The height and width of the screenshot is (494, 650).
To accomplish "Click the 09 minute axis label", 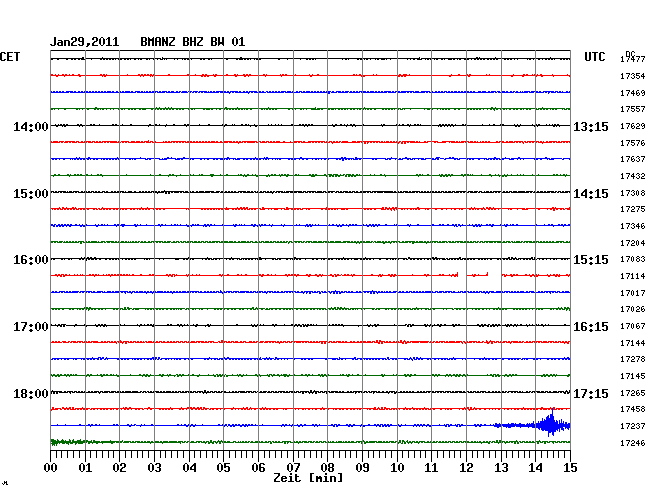I will tap(362, 468).
